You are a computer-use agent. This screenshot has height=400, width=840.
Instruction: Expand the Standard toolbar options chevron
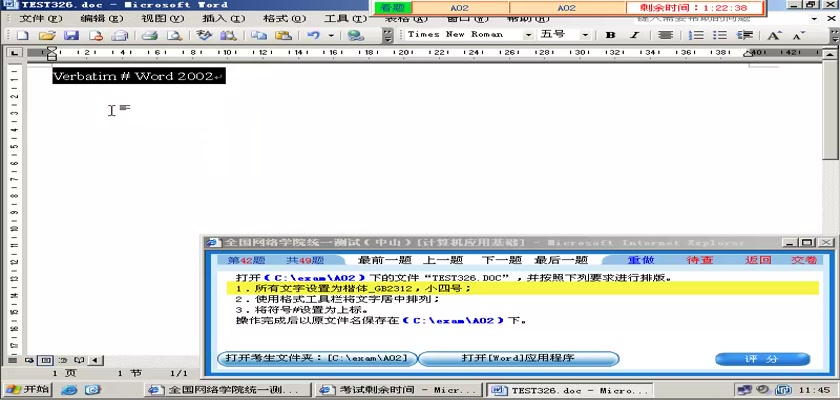coord(389,36)
